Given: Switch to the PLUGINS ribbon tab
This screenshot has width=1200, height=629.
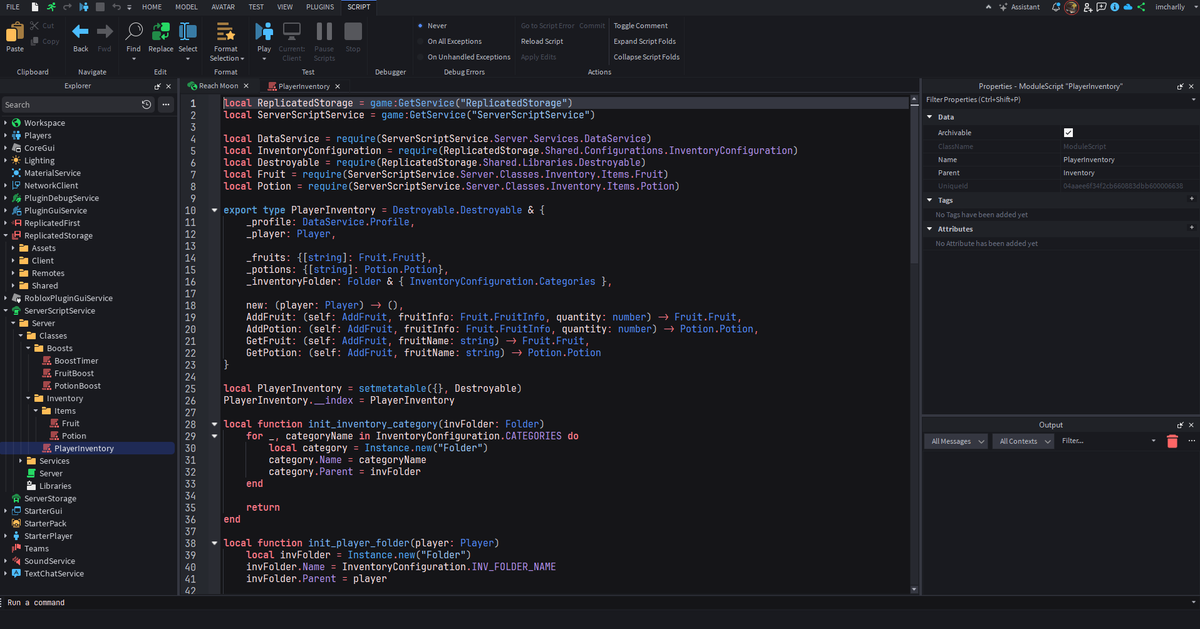Looking at the screenshot, I should click(x=320, y=6).
